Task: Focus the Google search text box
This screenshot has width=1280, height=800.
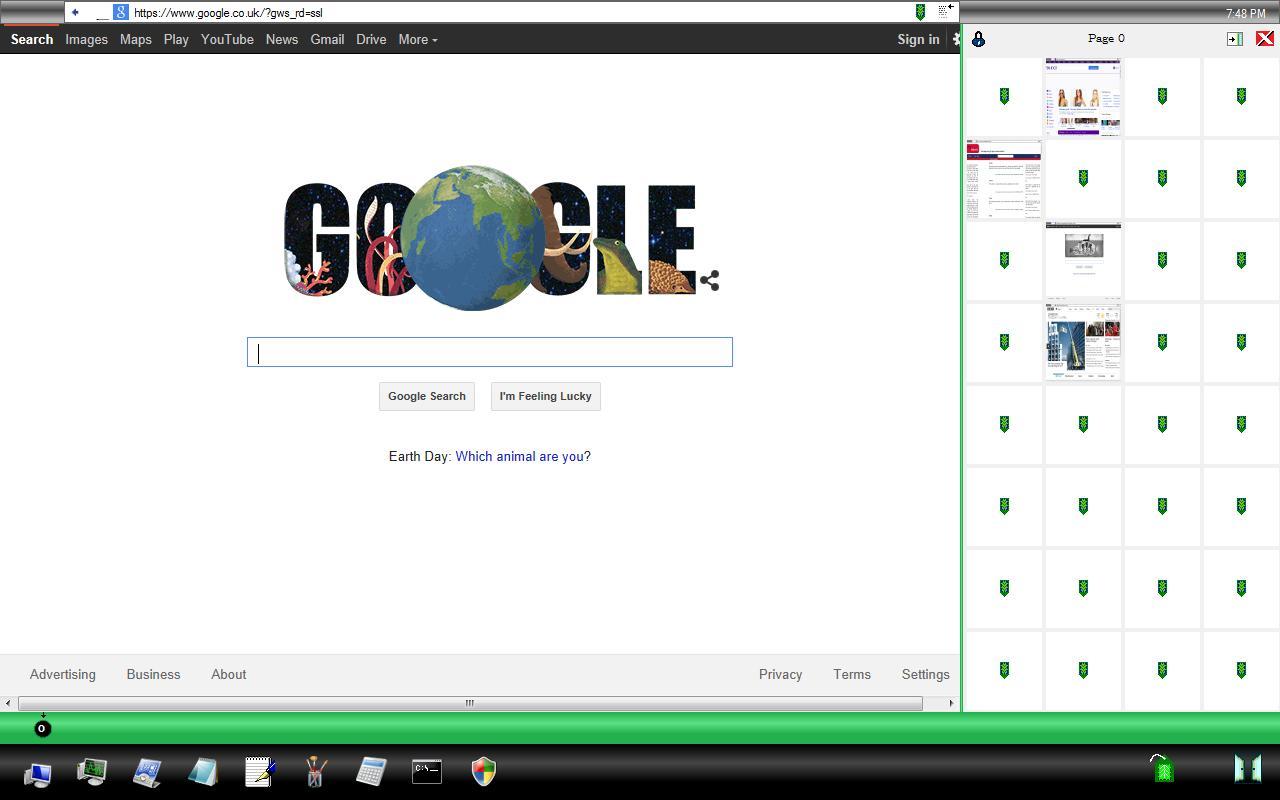Action: (490, 352)
